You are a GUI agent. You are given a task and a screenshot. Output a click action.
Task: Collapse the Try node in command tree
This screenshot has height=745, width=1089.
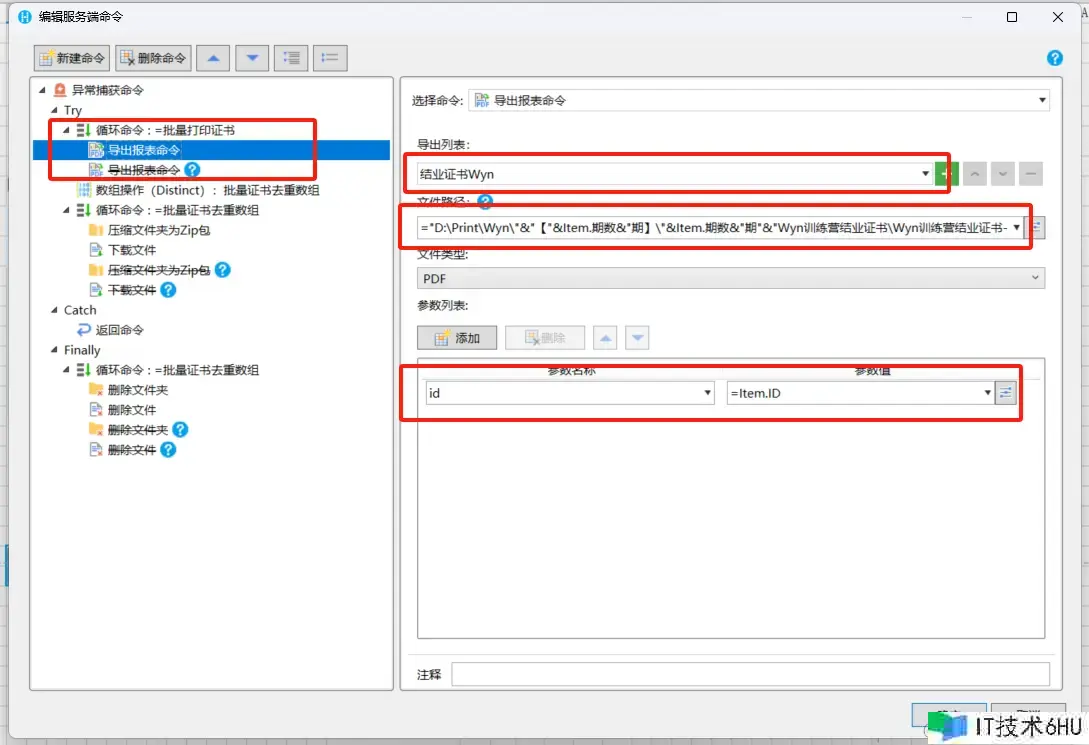point(55,111)
